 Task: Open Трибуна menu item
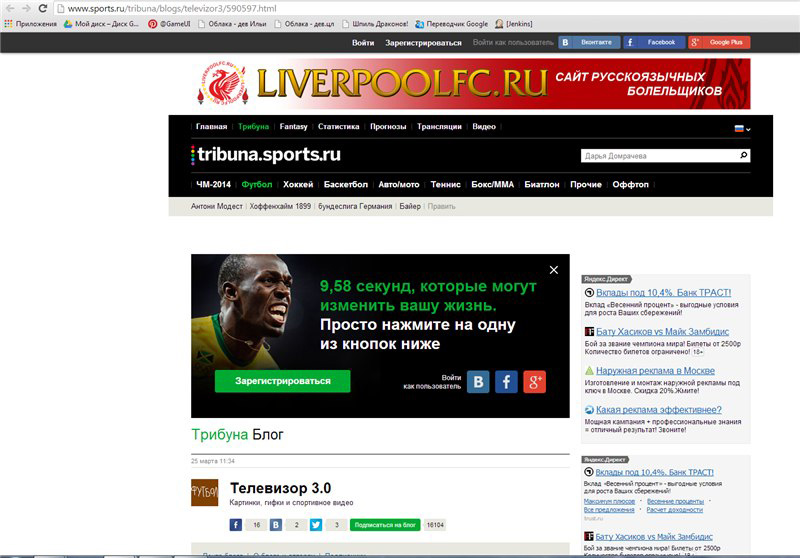click(x=253, y=126)
